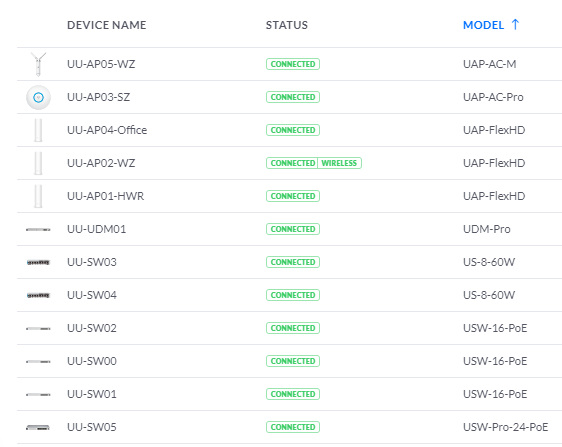Click the UAP-FlexHD model for UU-AP02-WZ

(494, 163)
